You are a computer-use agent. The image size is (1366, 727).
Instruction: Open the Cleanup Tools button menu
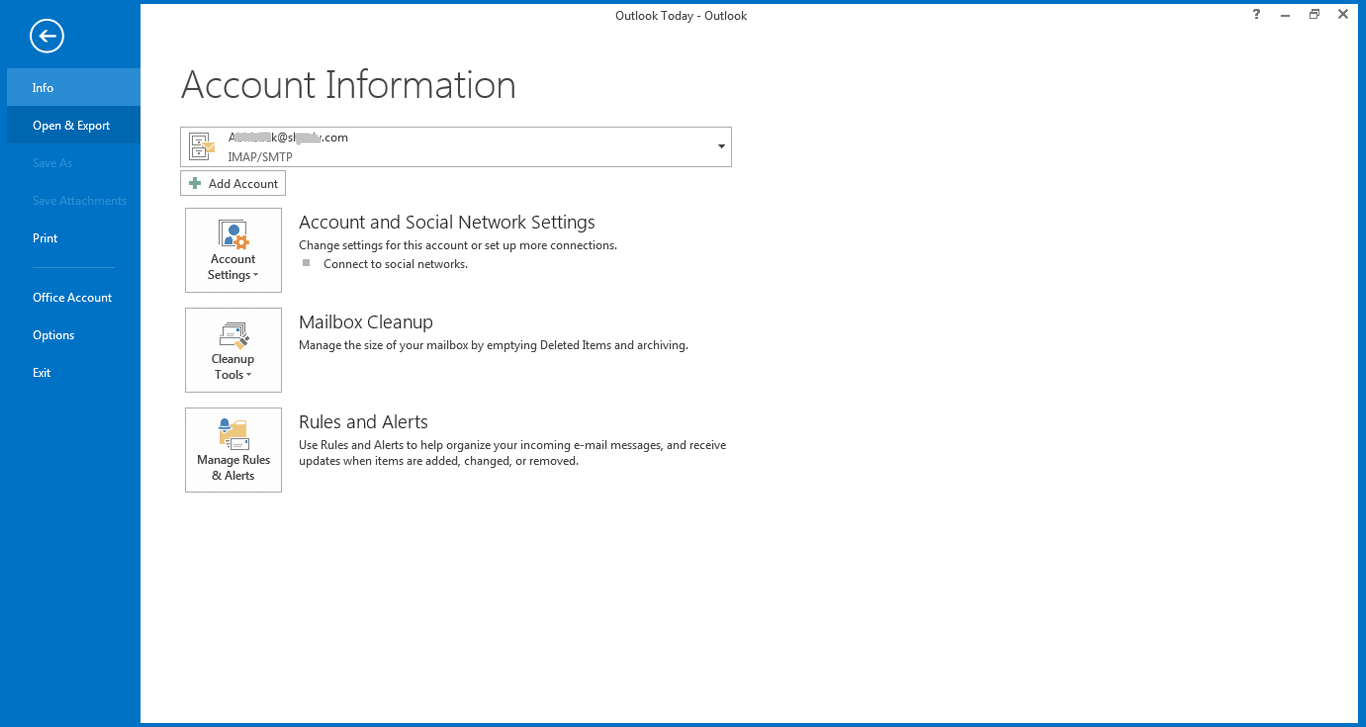(233, 350)
